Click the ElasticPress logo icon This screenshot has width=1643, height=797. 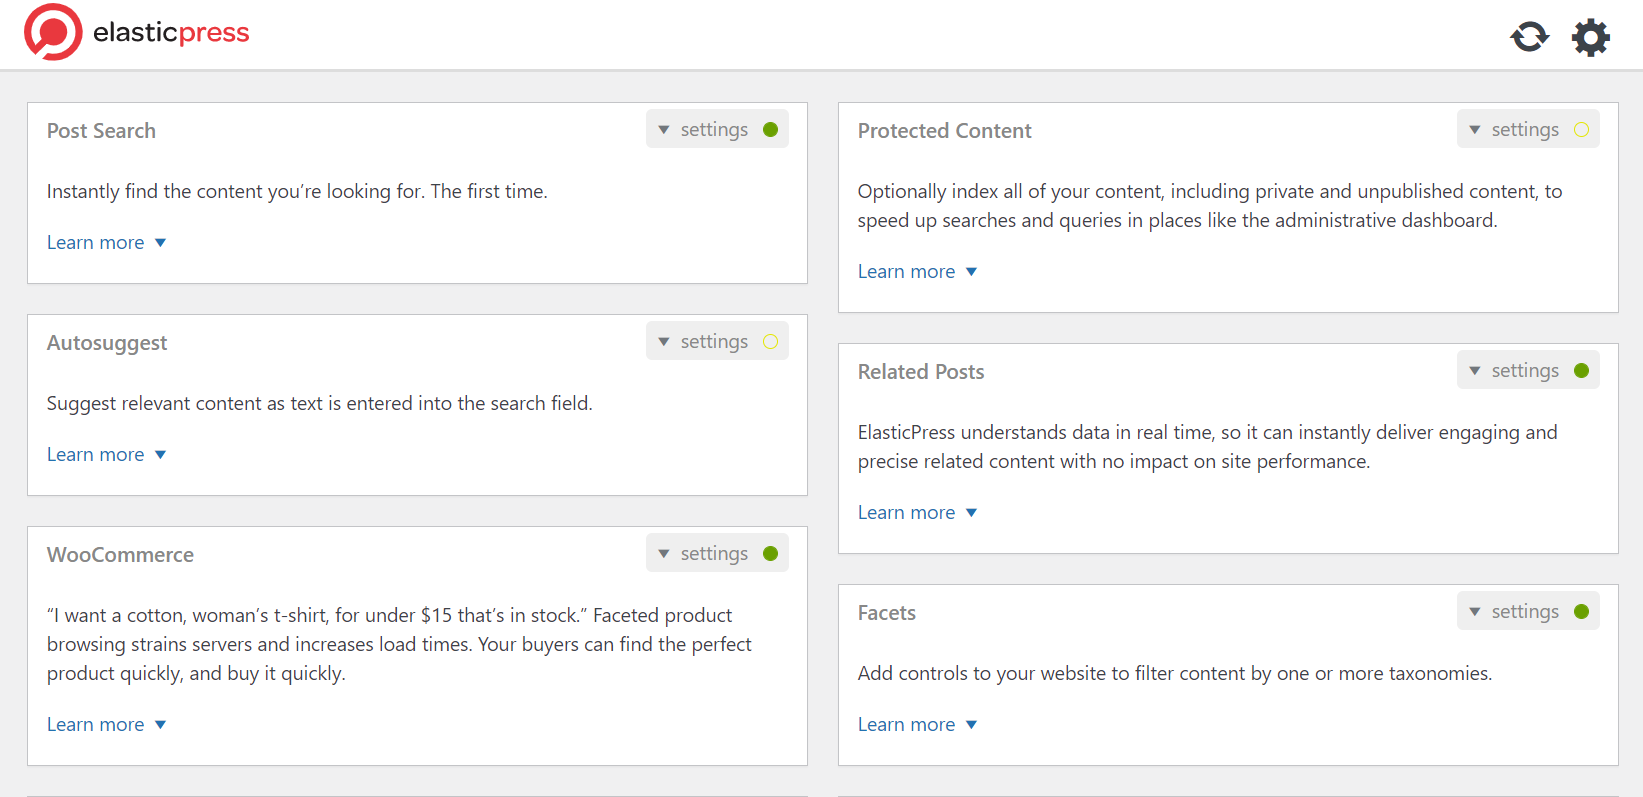53,32
